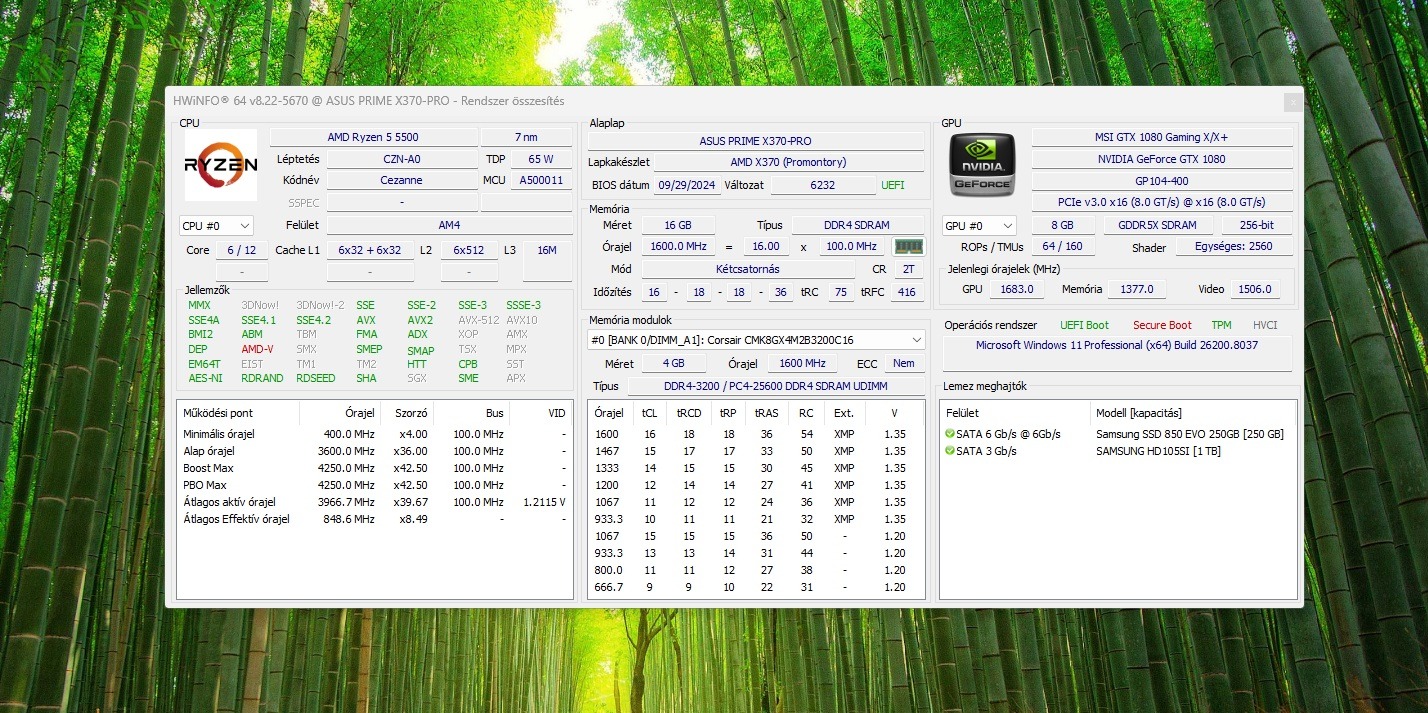Click the AMD Ryzen 5 5500 name field
Viewport: 1428px width, 713px height.
pyautogui.click(x=373, y=137)
